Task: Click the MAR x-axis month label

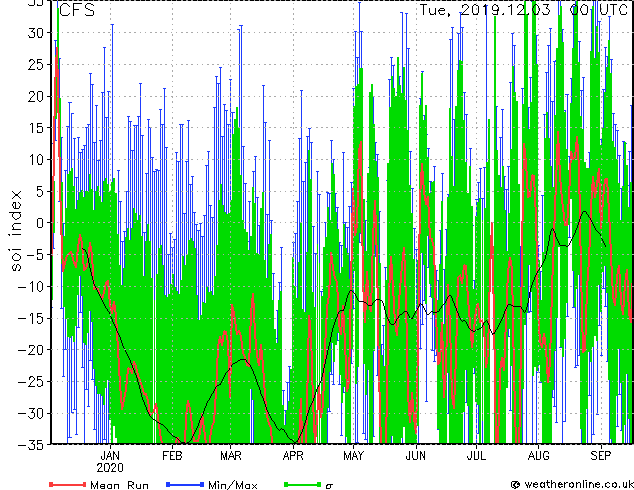Action: 231,456
